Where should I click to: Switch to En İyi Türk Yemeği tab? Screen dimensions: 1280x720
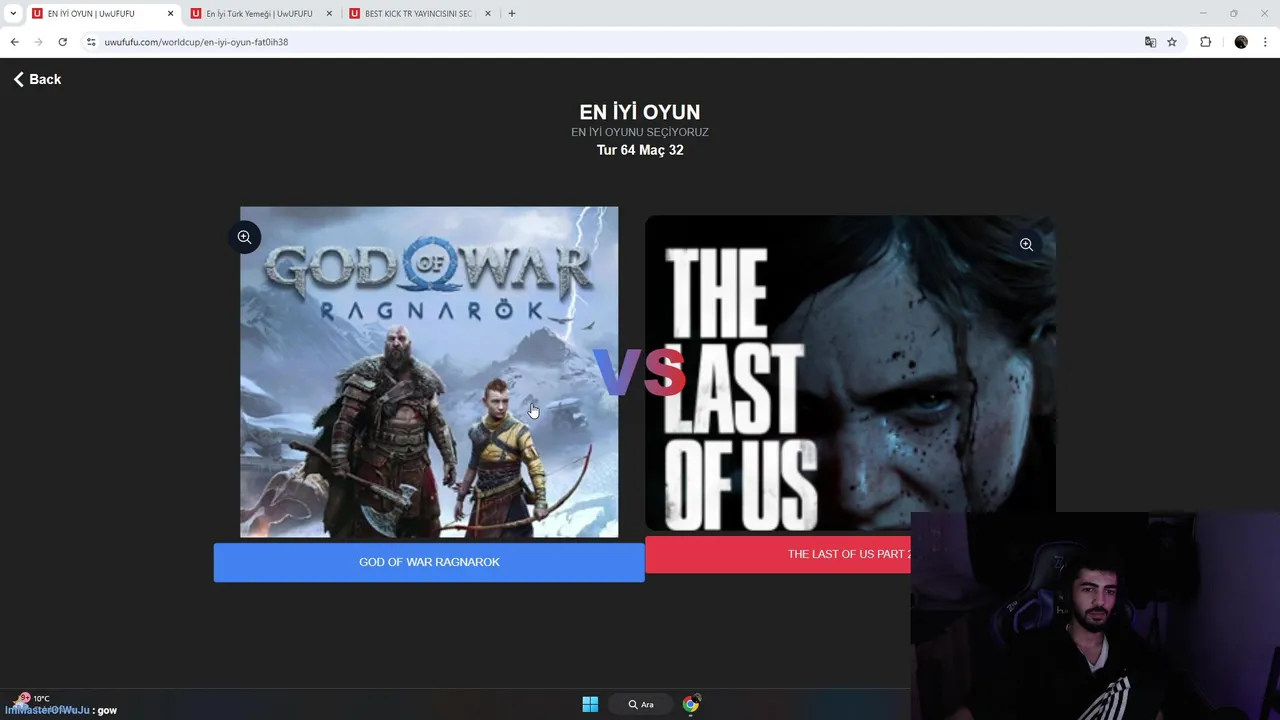(259, 14)
